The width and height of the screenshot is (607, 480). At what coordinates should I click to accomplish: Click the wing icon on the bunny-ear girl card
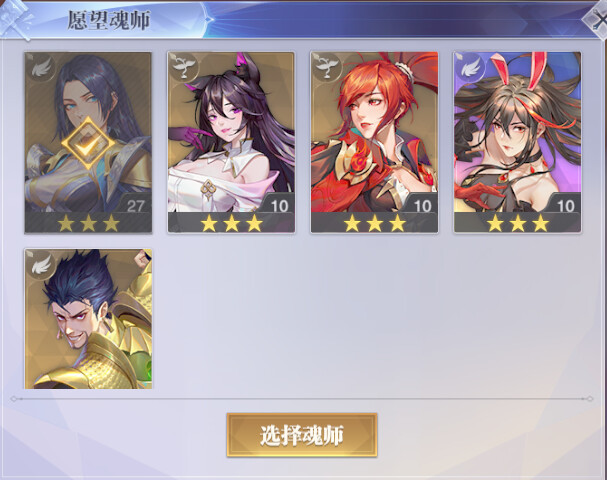click(470, 67)
